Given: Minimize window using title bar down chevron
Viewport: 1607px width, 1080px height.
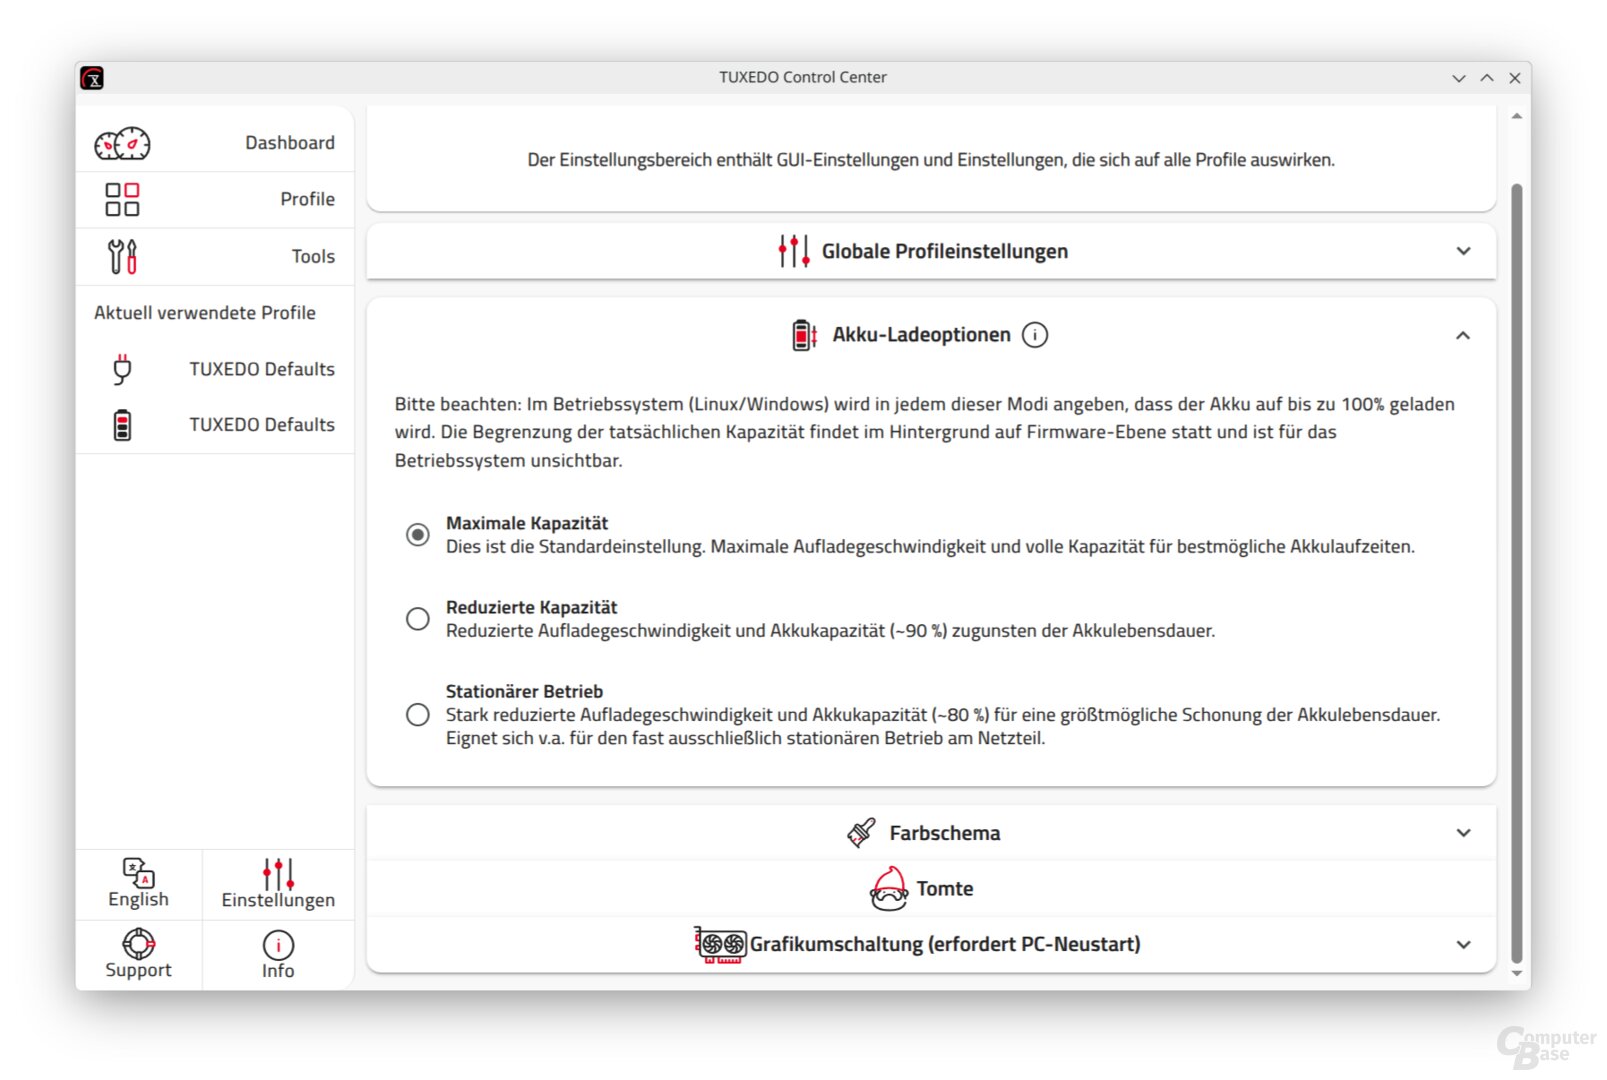Looking at the screenshot, I should point(1458,78).
